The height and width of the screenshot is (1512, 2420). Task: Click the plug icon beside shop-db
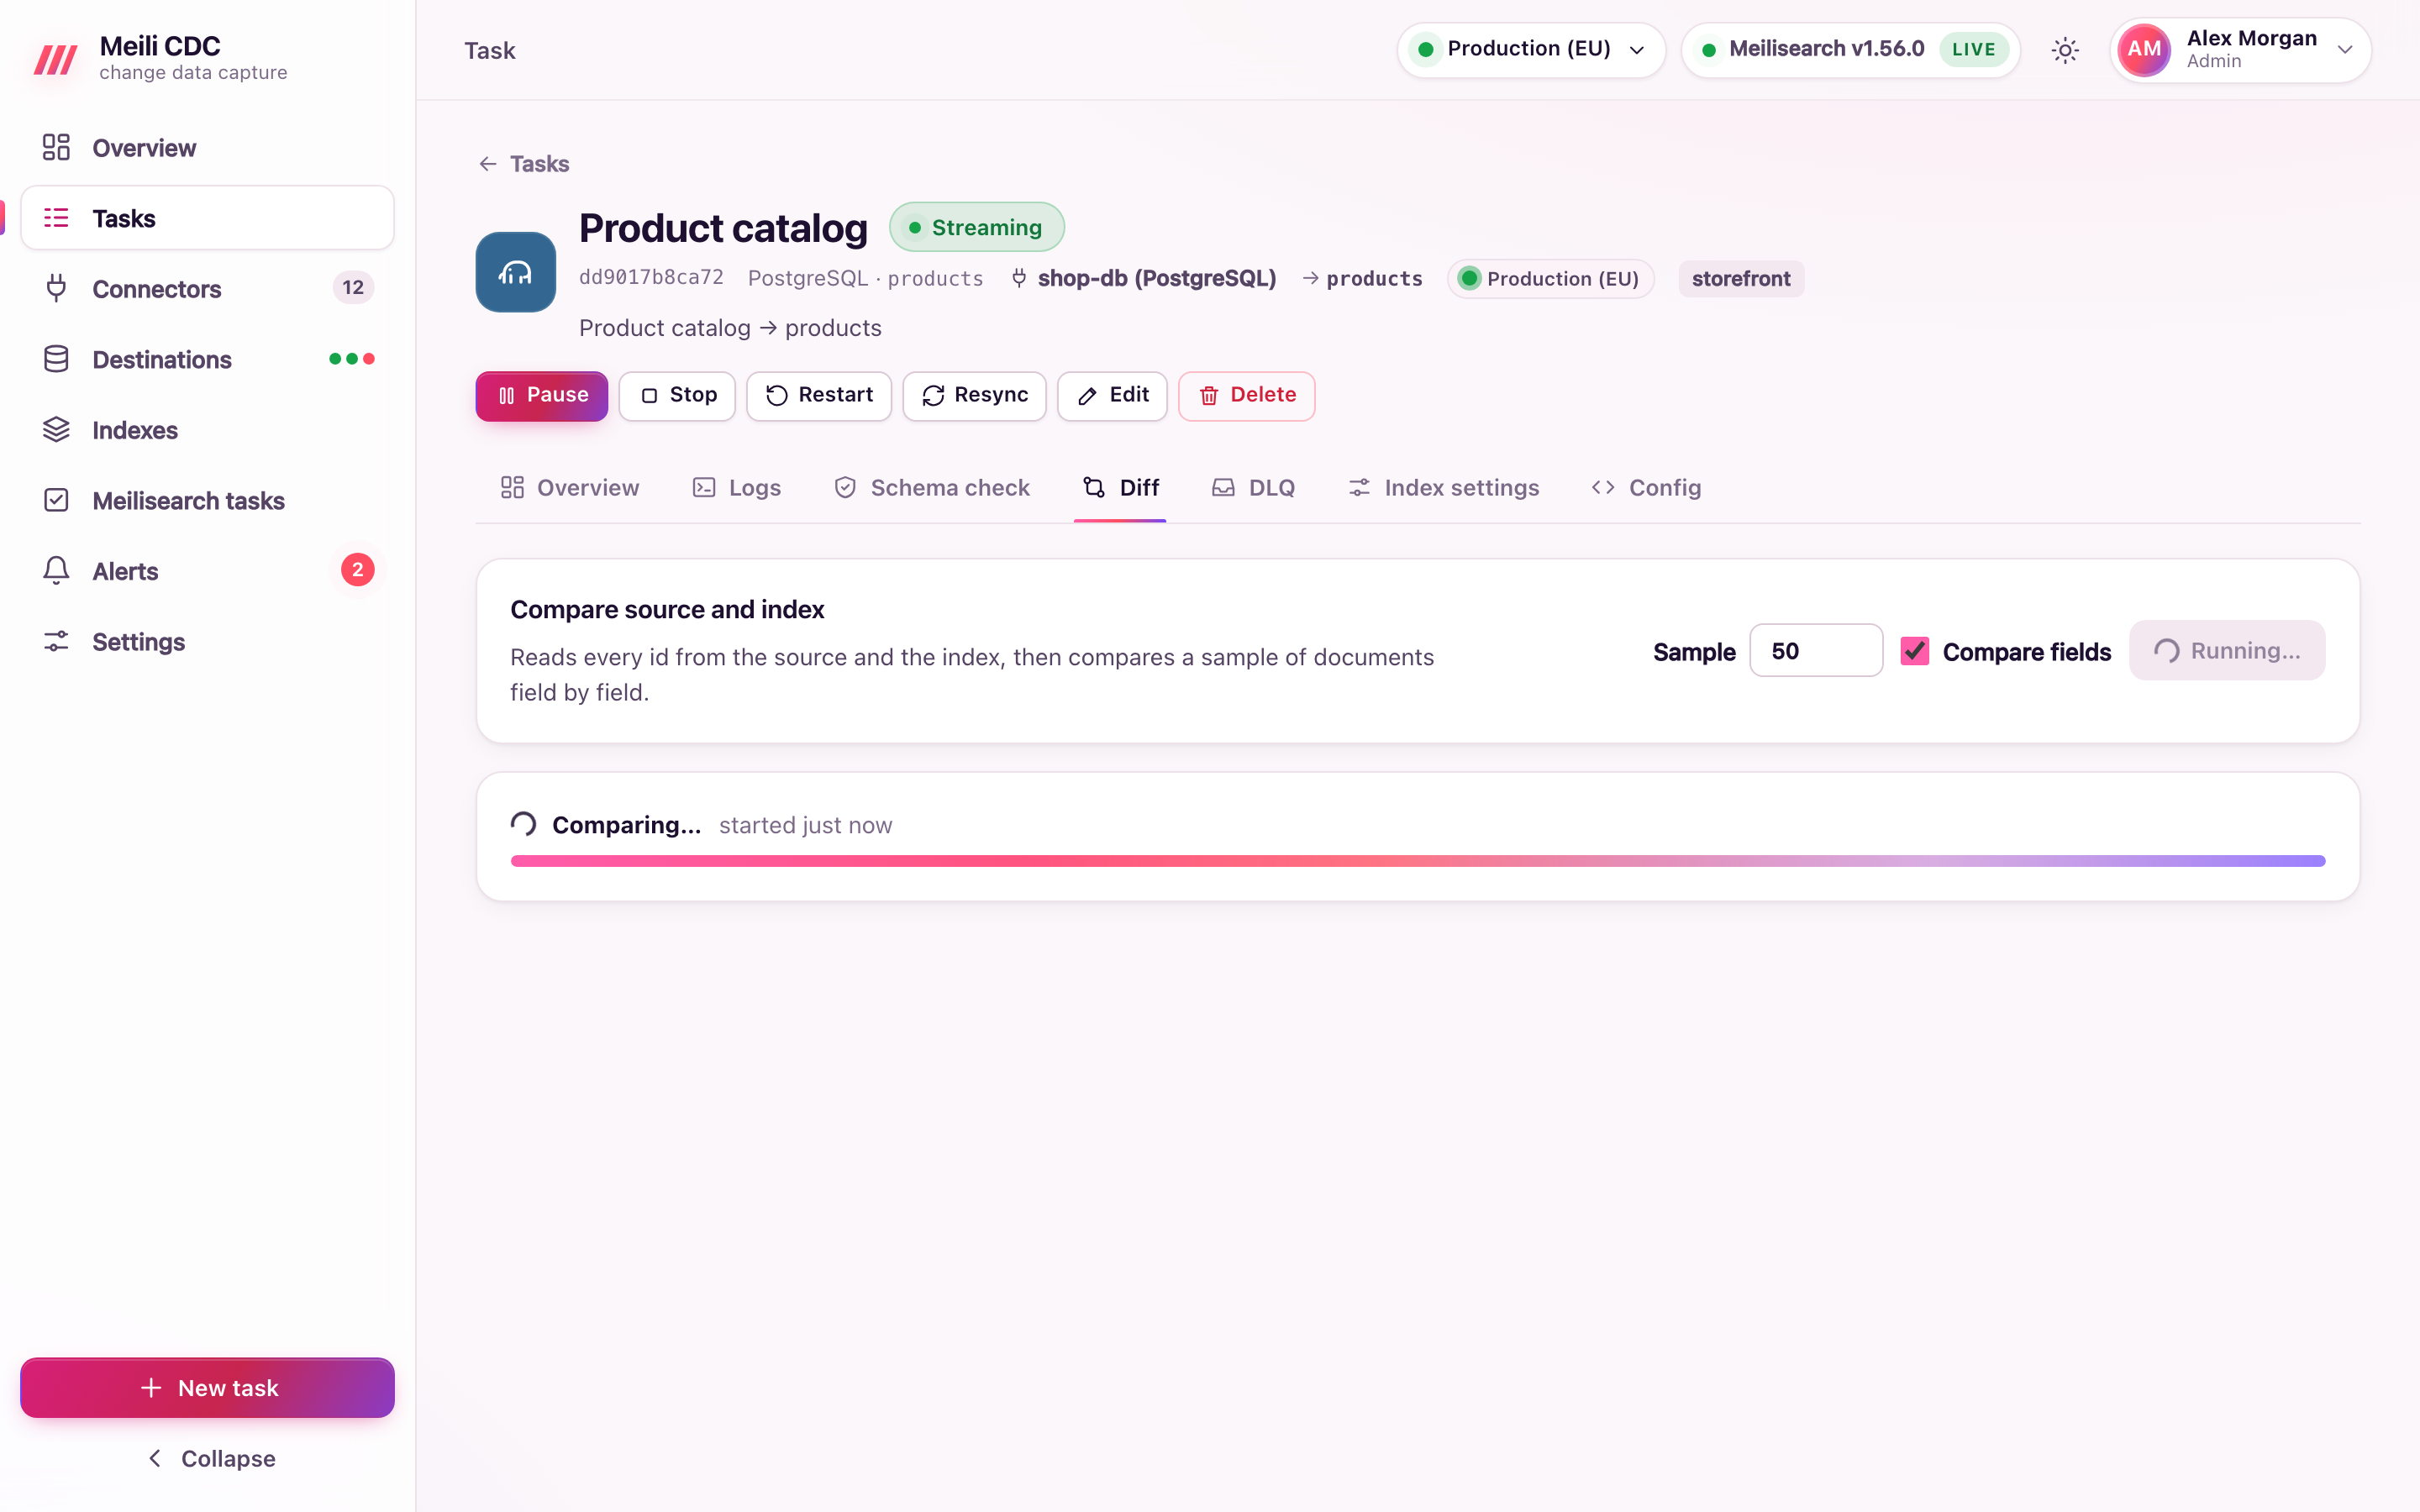(x=1019, y=278)
